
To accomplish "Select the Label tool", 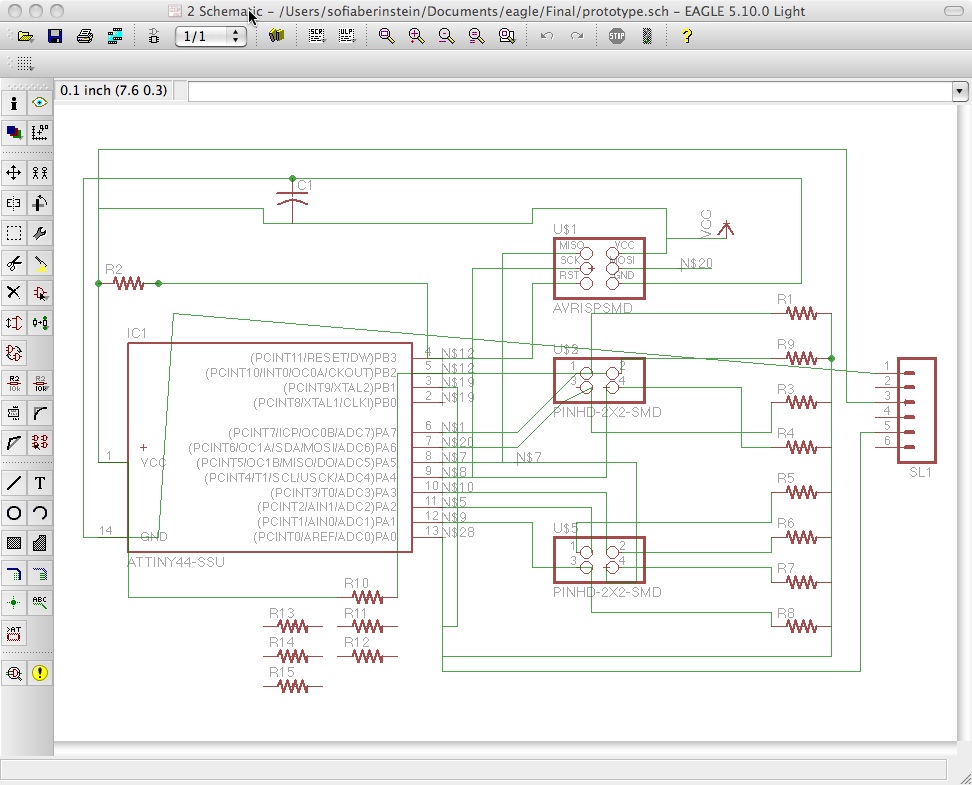I will pyautogui.click(x=40, y=603).
